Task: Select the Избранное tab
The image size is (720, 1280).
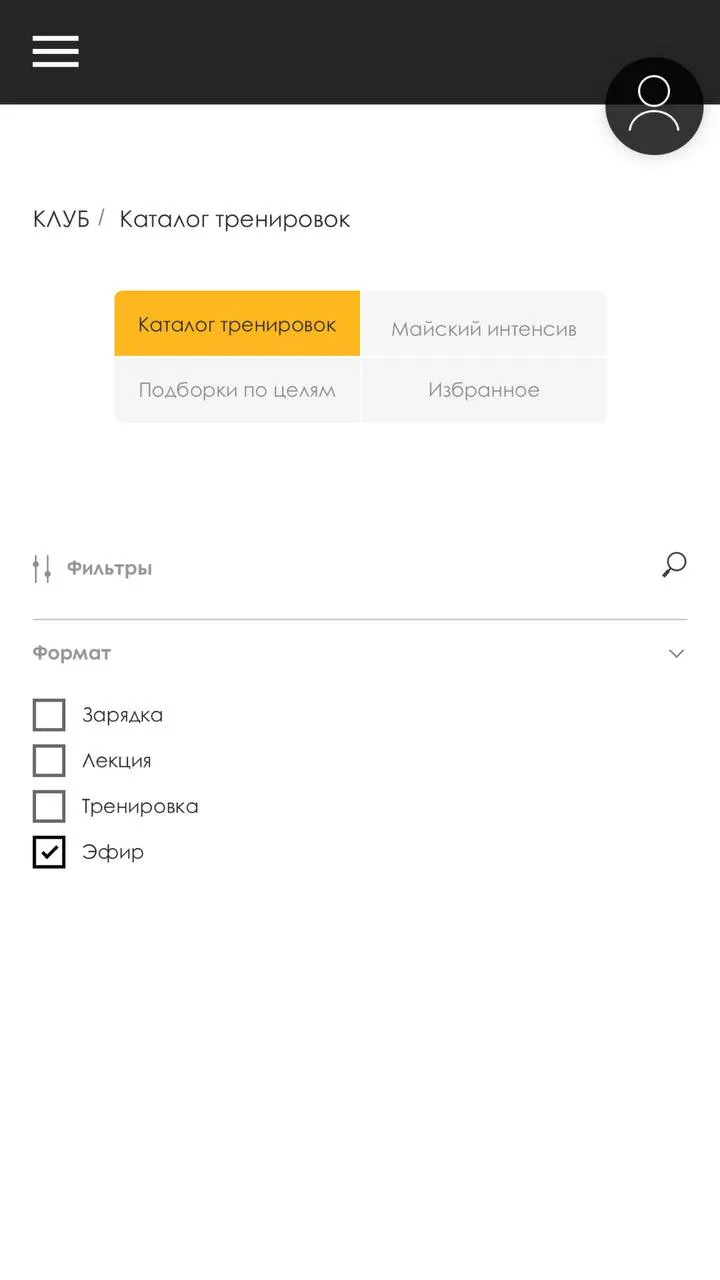Action: (484, 390)
